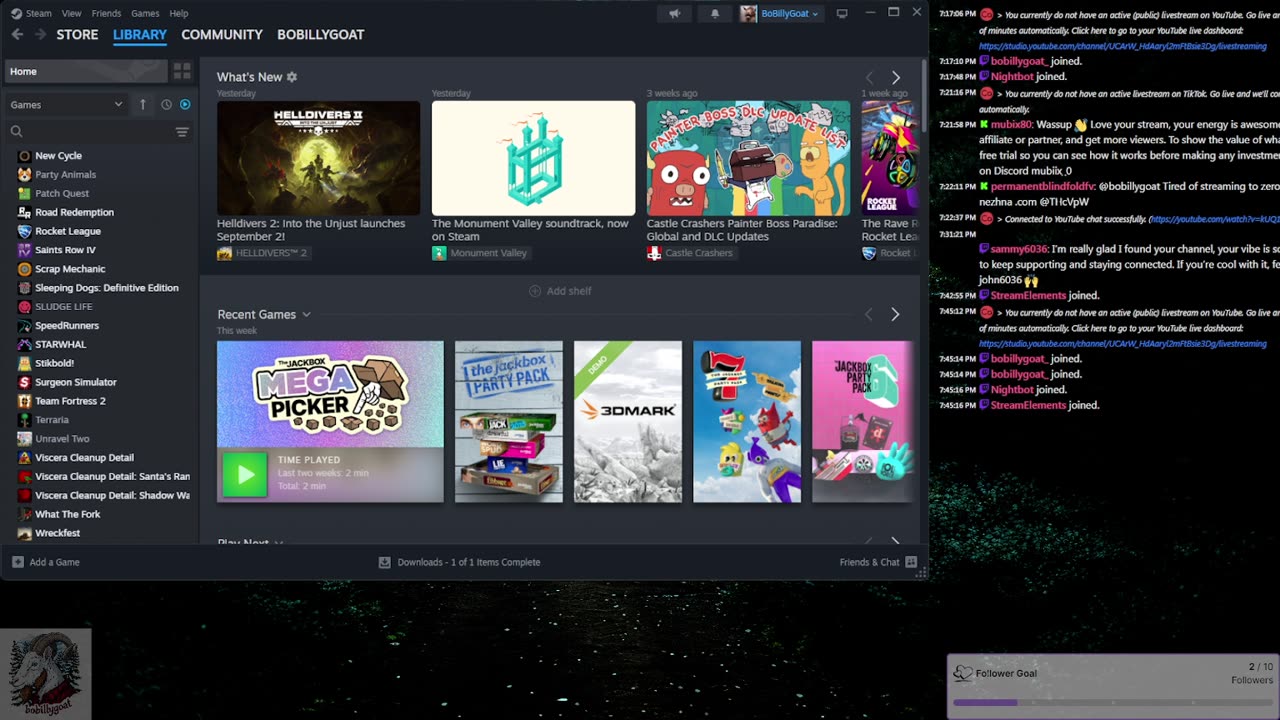This screenshot has width=1280, height=720.
Task: Click the Surgeon Simulator game icon
Action: click(x=24, y=382)
